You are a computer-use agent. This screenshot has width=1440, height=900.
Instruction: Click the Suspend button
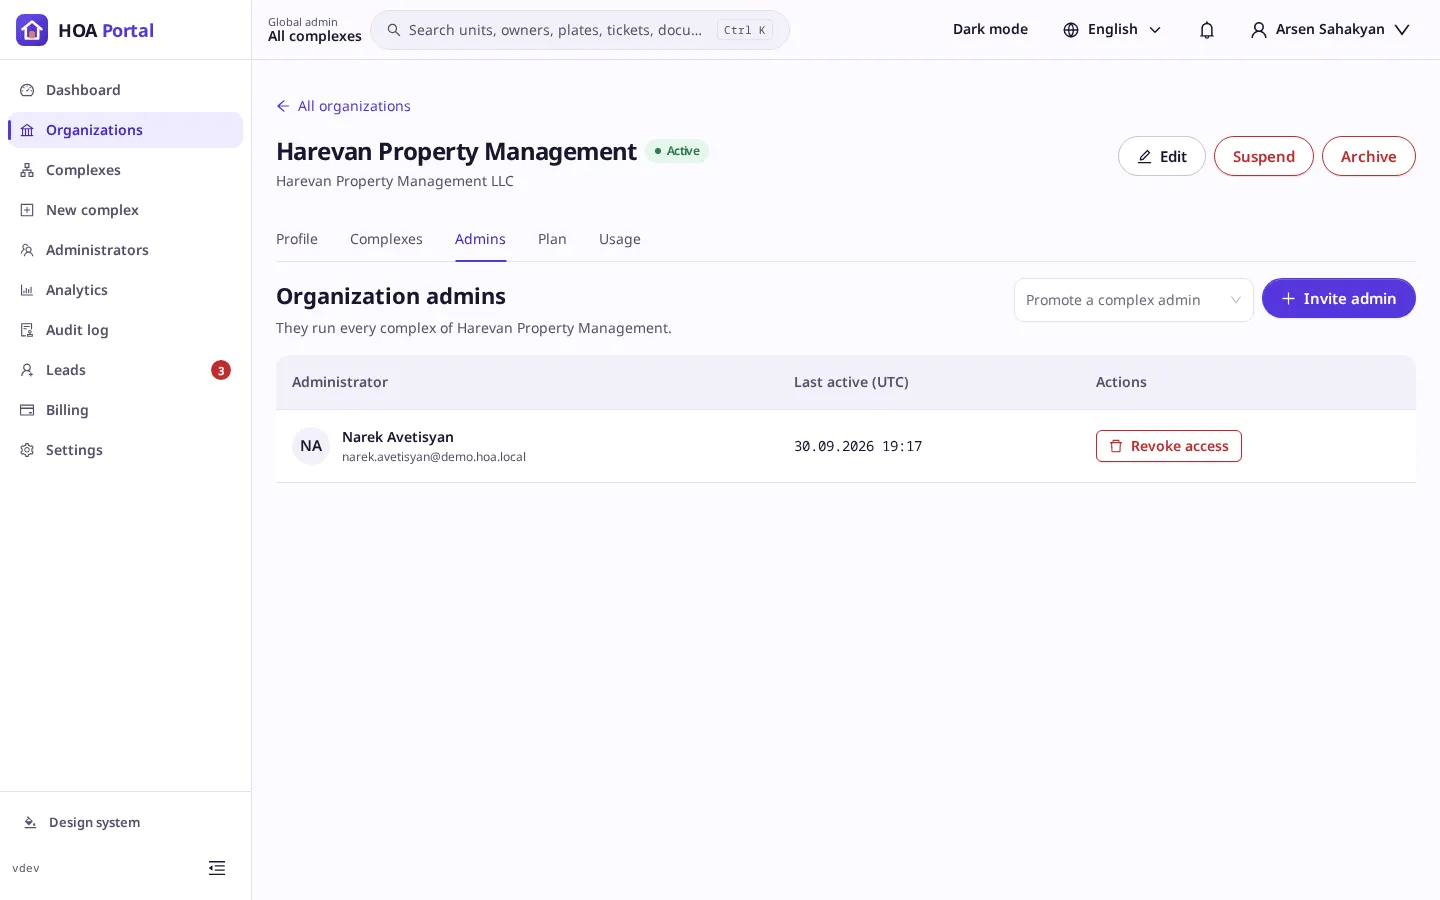(x=1263, y=156)
